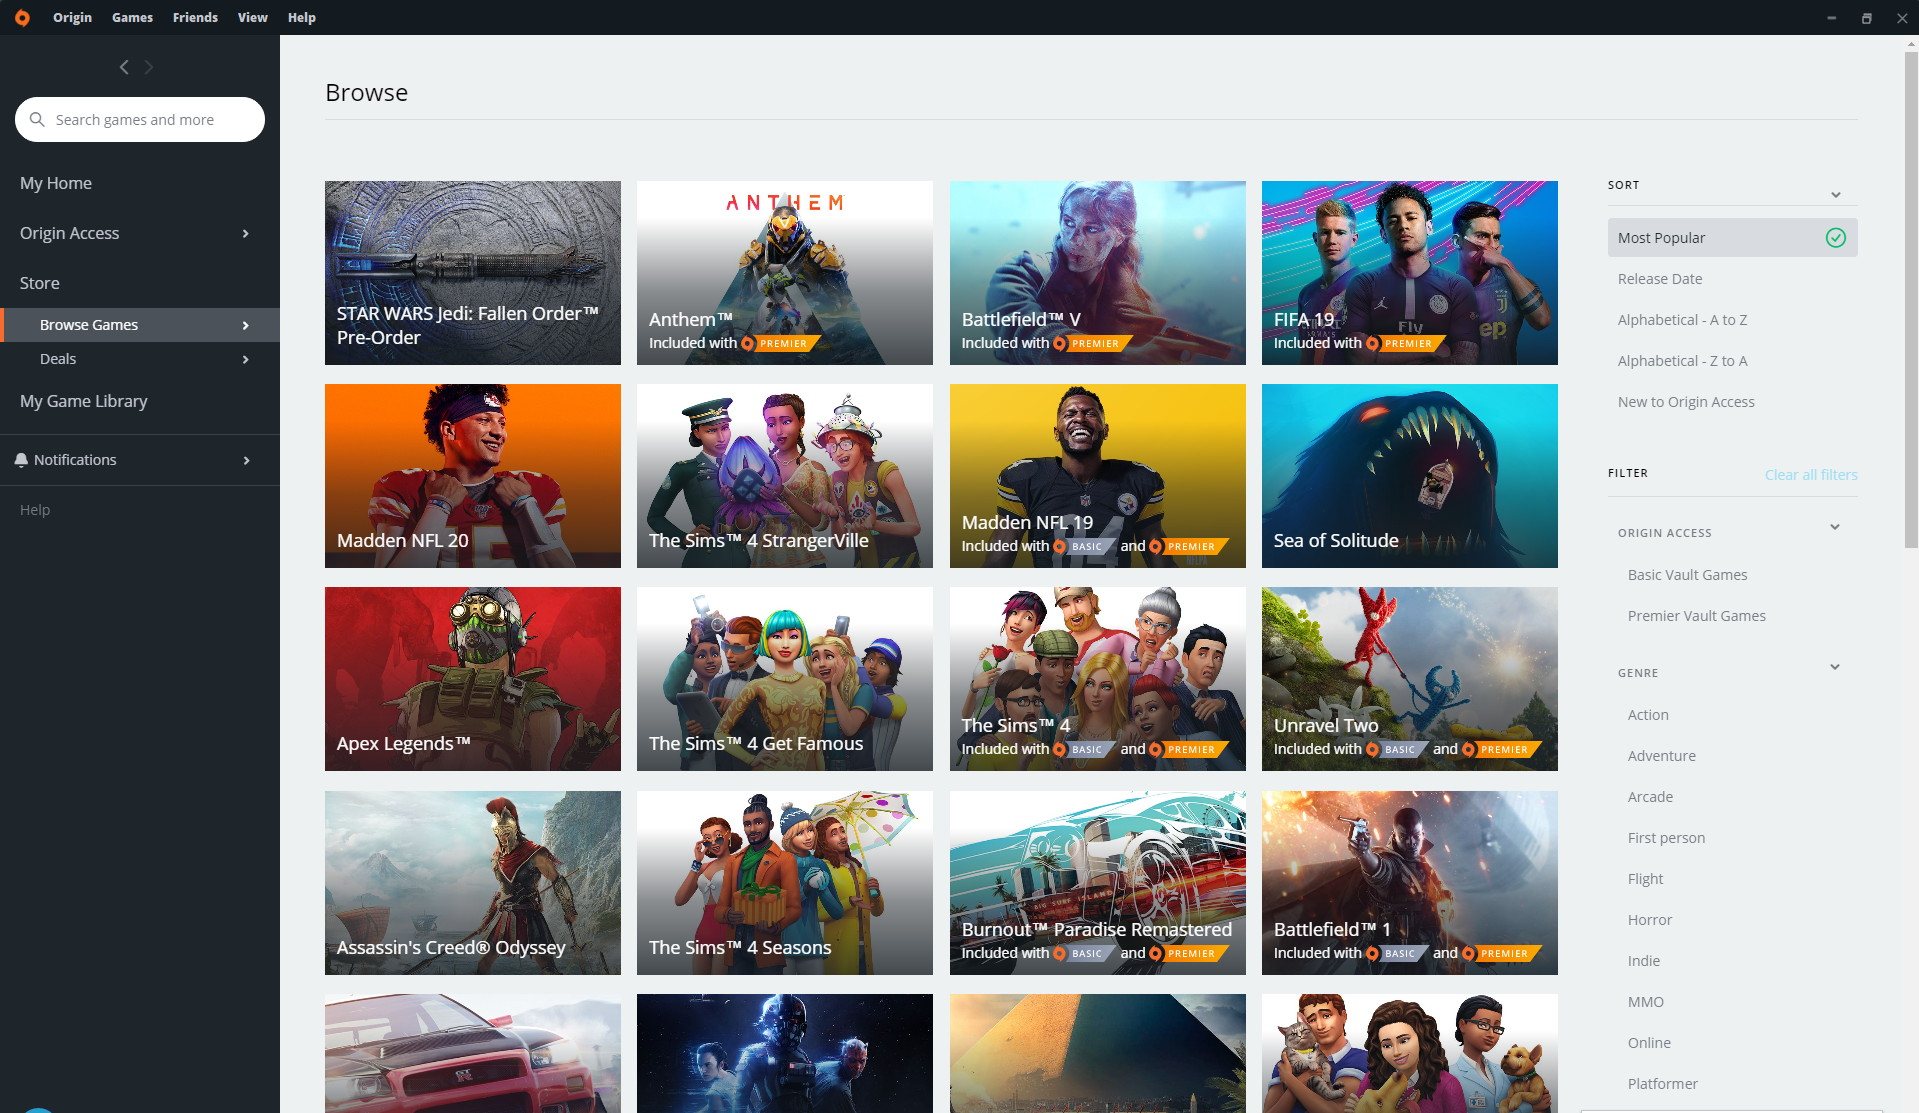Toggle the Platformer genre filter
The height and width of the screenshot is (1113, 1919).
tap(1662, 1084)
